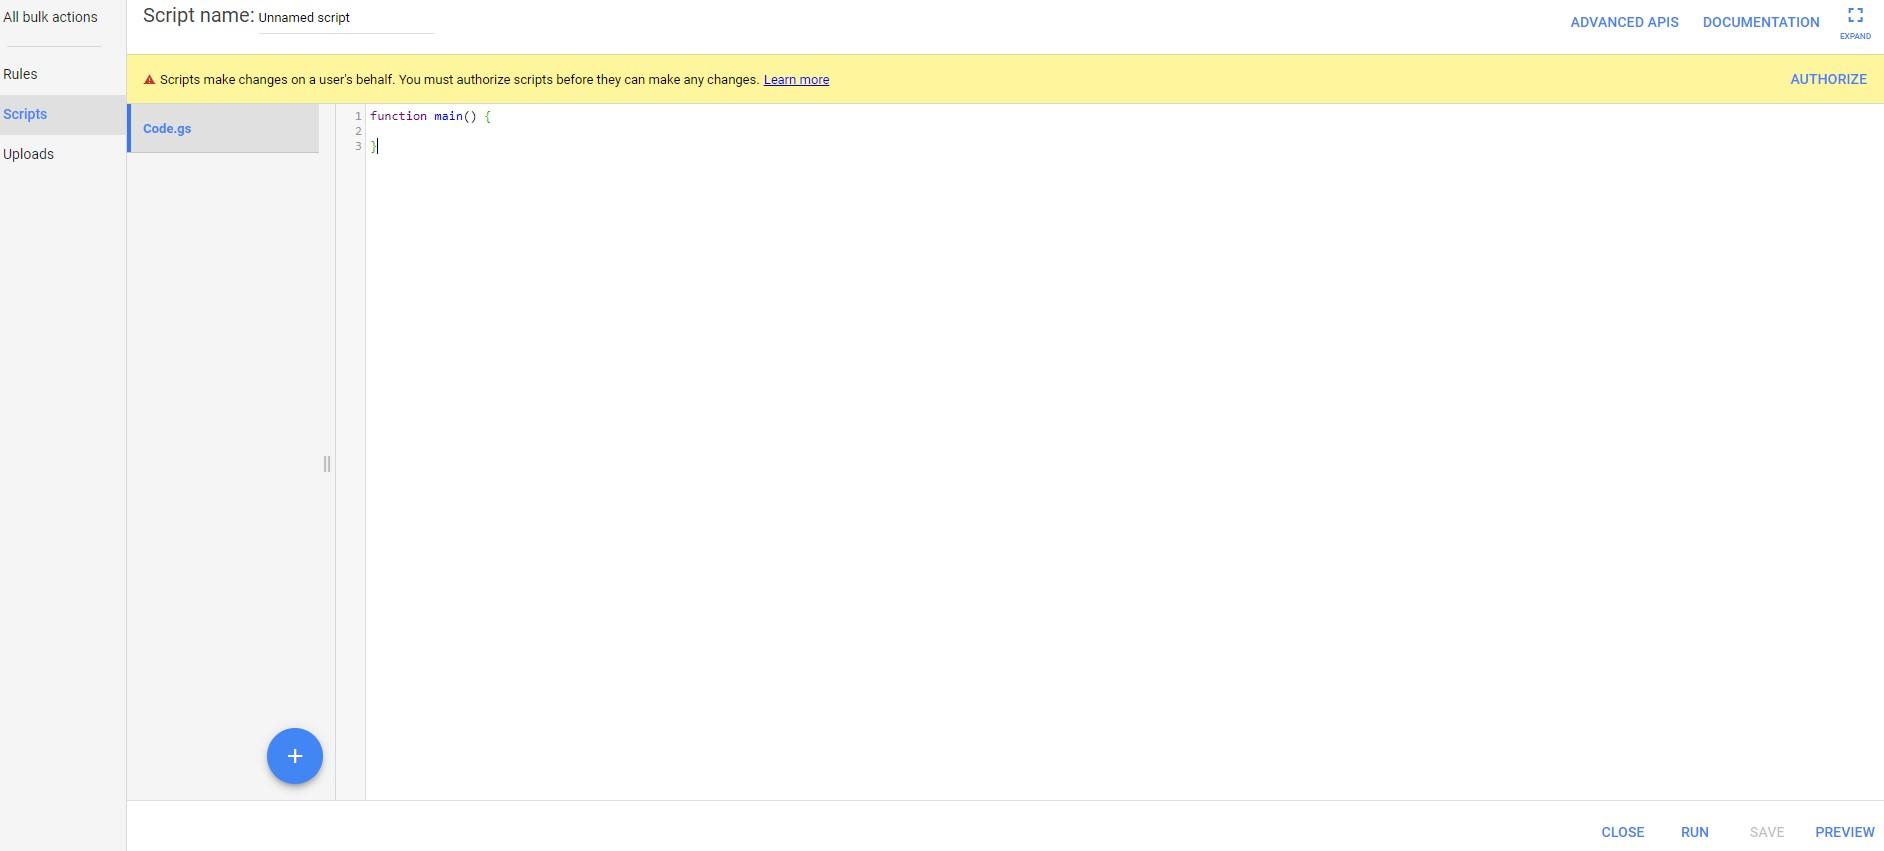Select the Code.gs file tab
1884x851 pixels.
pos(167,128)
